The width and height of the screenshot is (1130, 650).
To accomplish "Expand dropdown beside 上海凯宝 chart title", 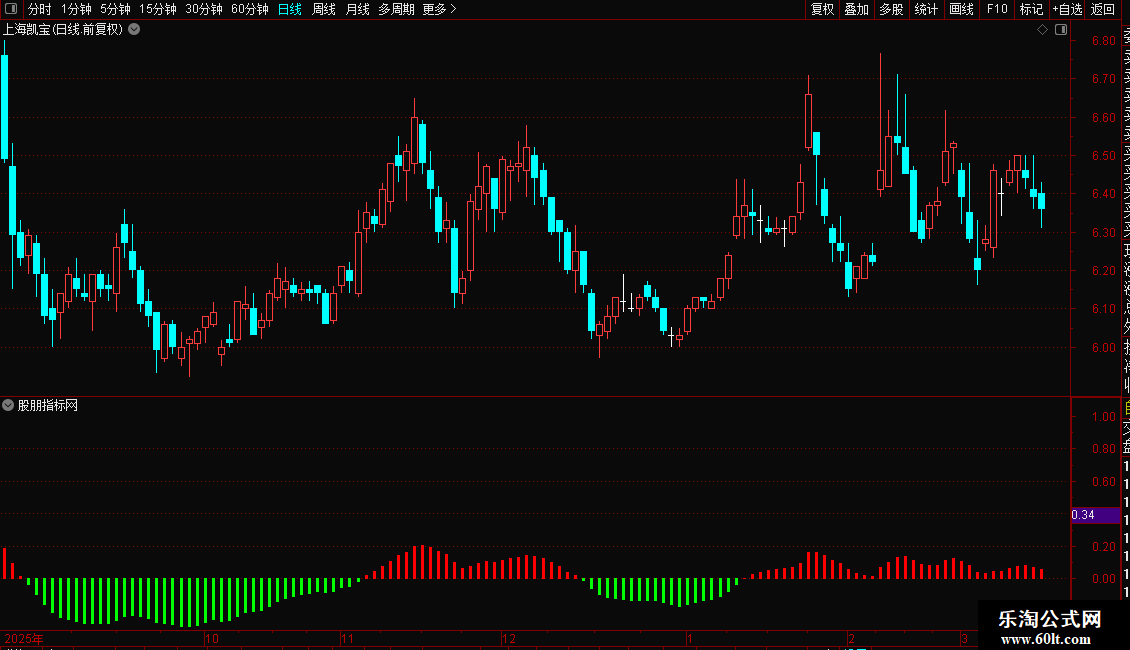I will pos(134,30).
